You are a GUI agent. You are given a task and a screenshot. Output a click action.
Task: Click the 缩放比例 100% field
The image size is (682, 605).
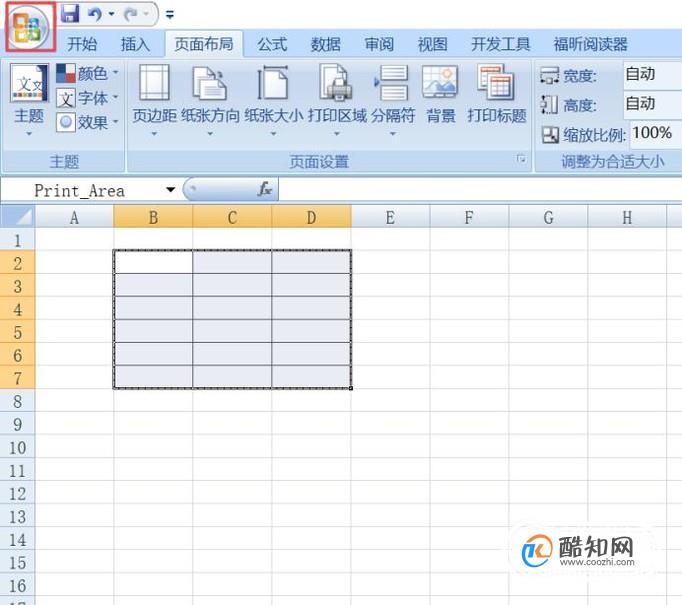click(655, 134)
